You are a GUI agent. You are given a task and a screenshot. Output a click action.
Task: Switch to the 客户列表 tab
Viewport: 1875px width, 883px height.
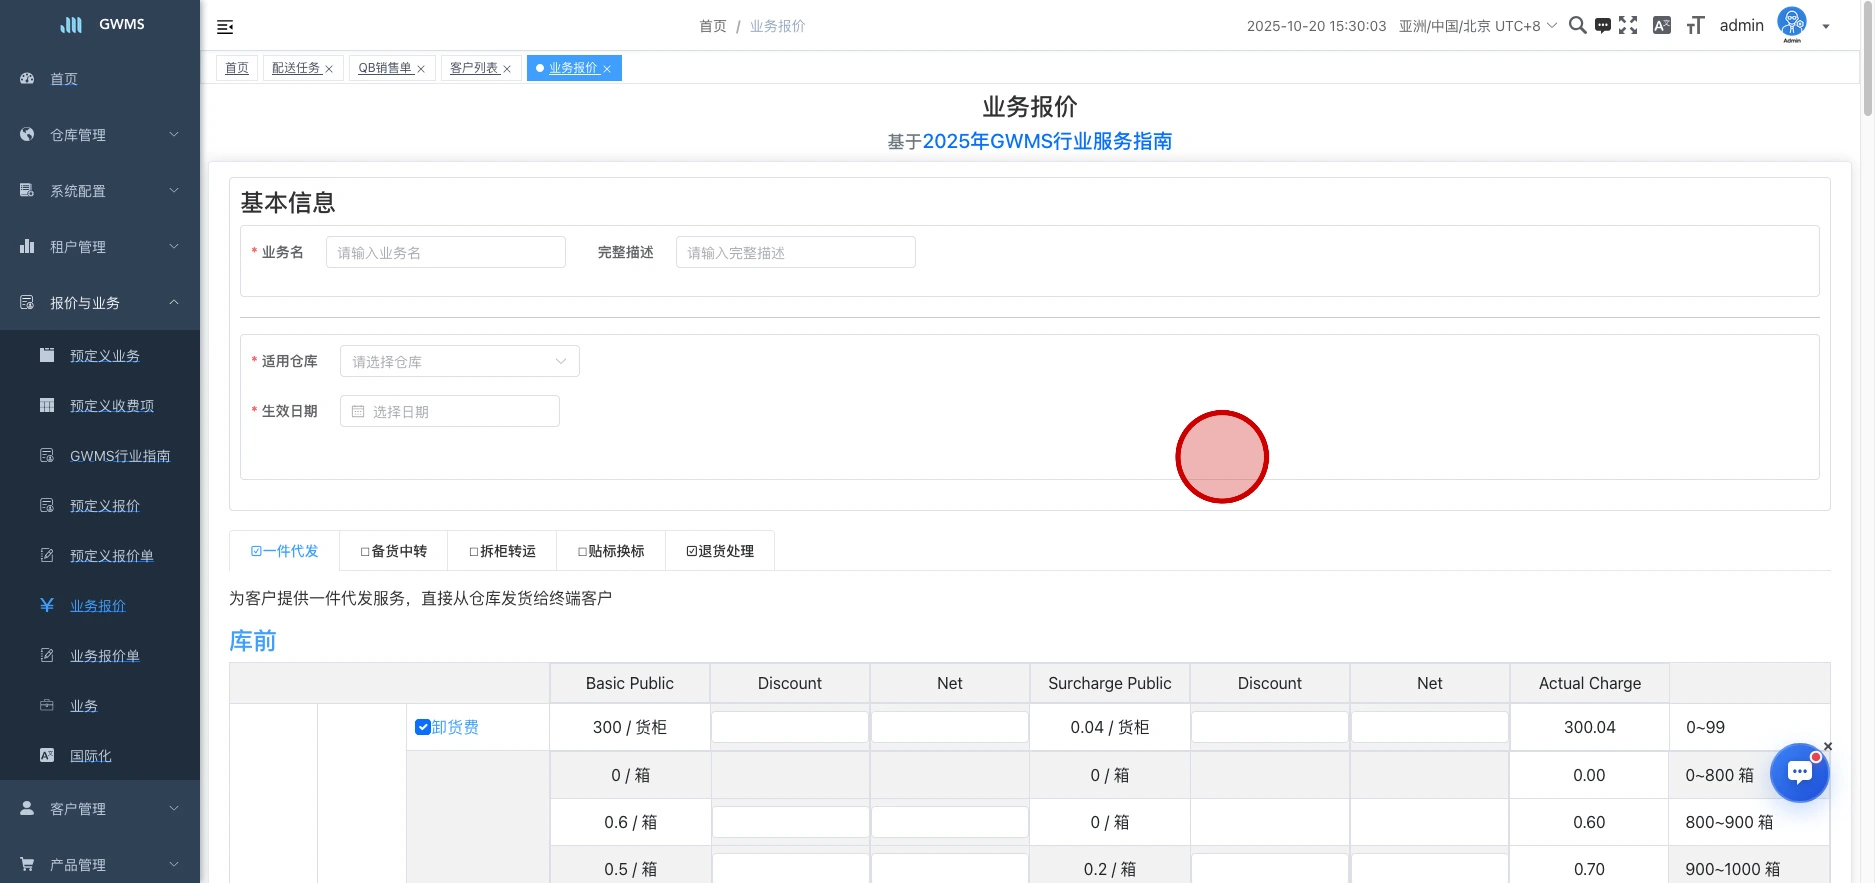474,68
